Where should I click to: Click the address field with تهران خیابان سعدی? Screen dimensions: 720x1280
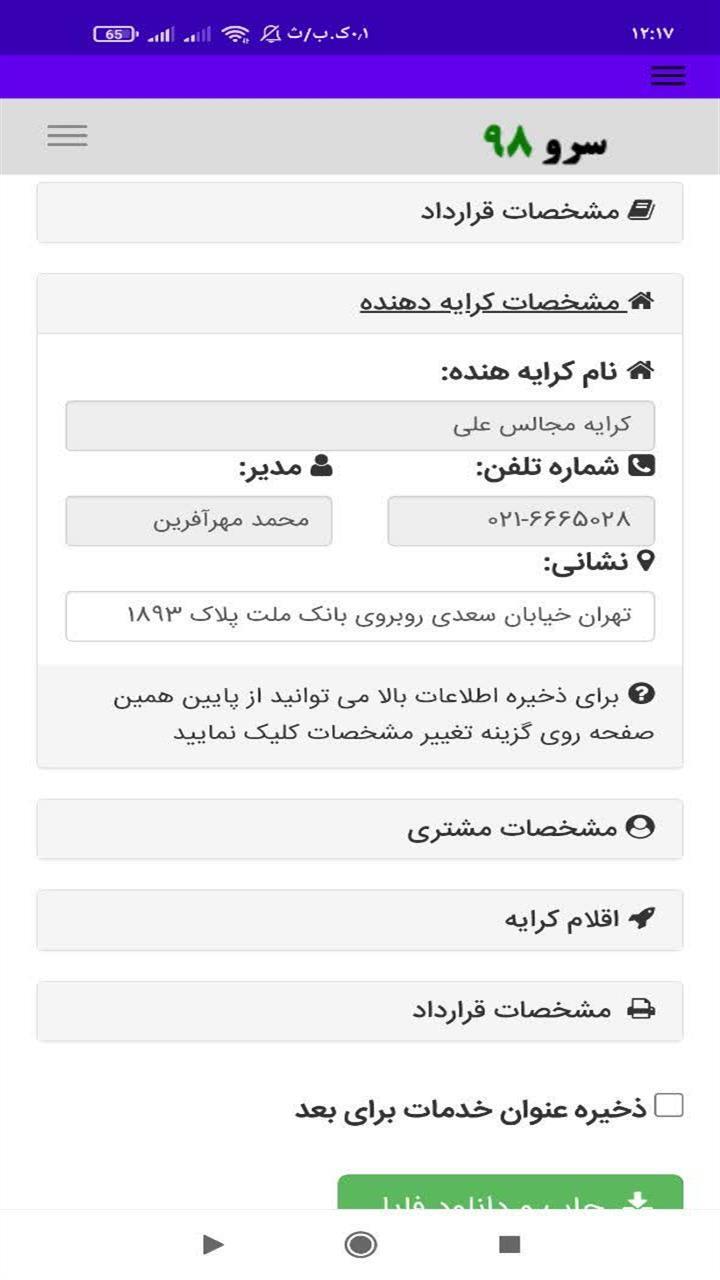coord(360,616)
